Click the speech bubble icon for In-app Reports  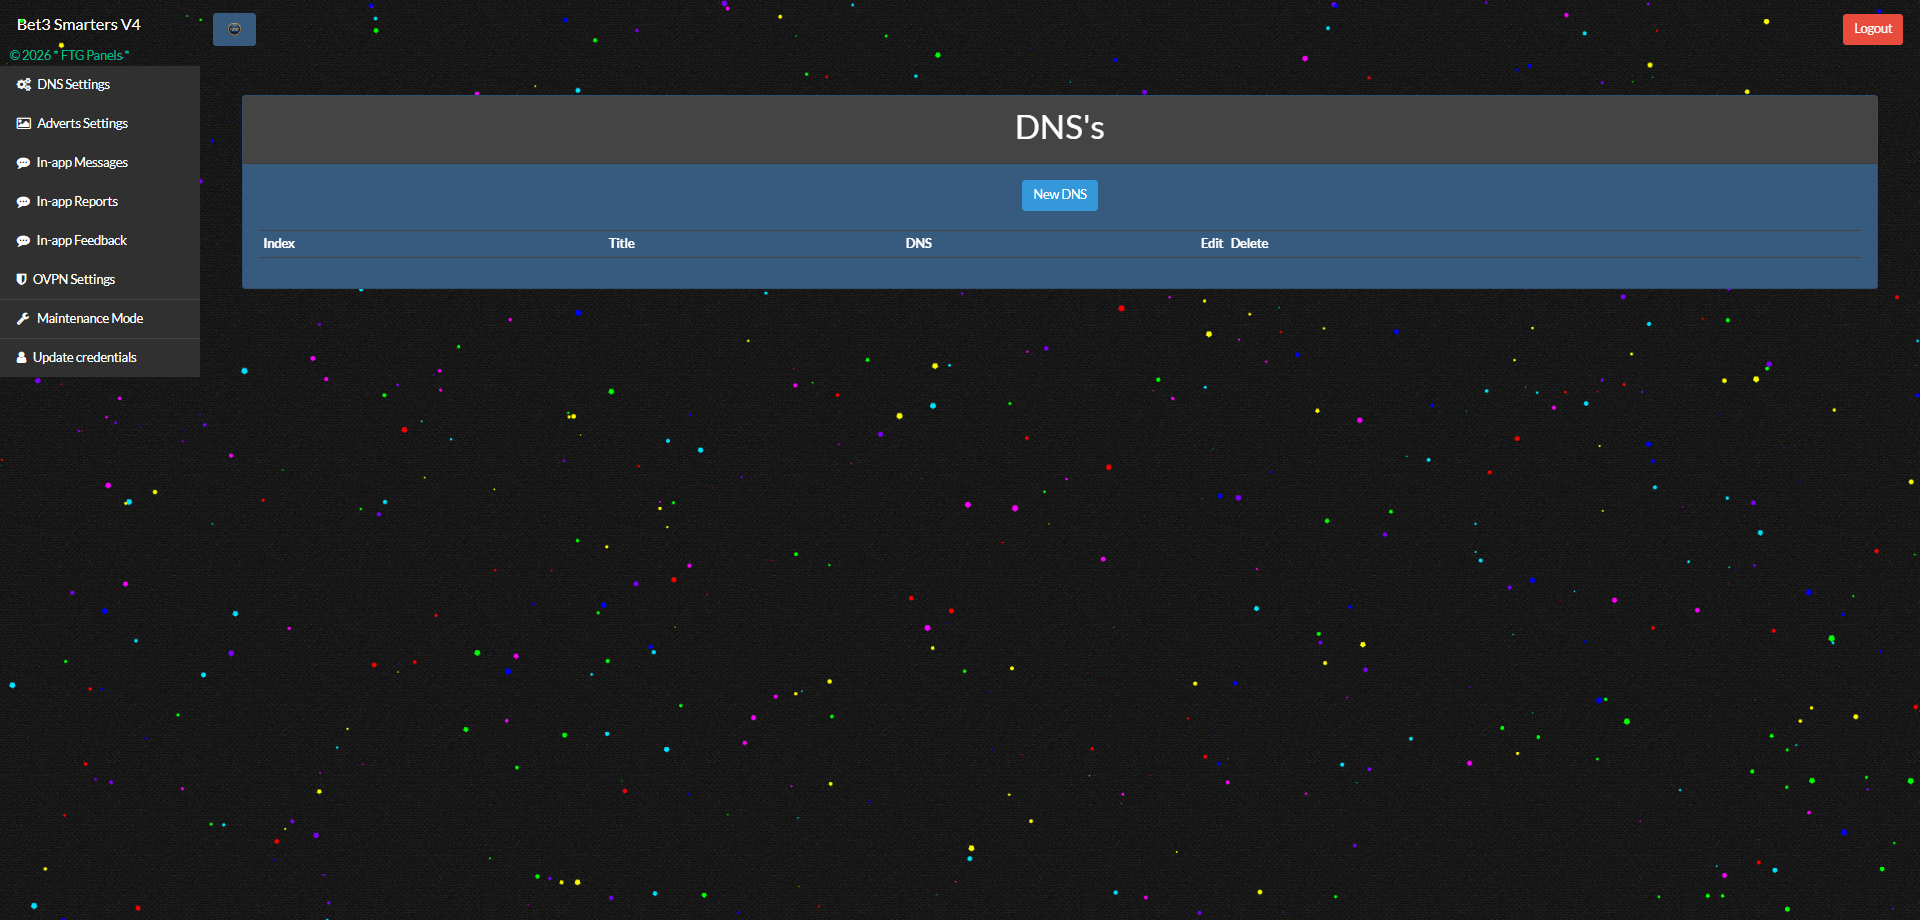[23, 202]
